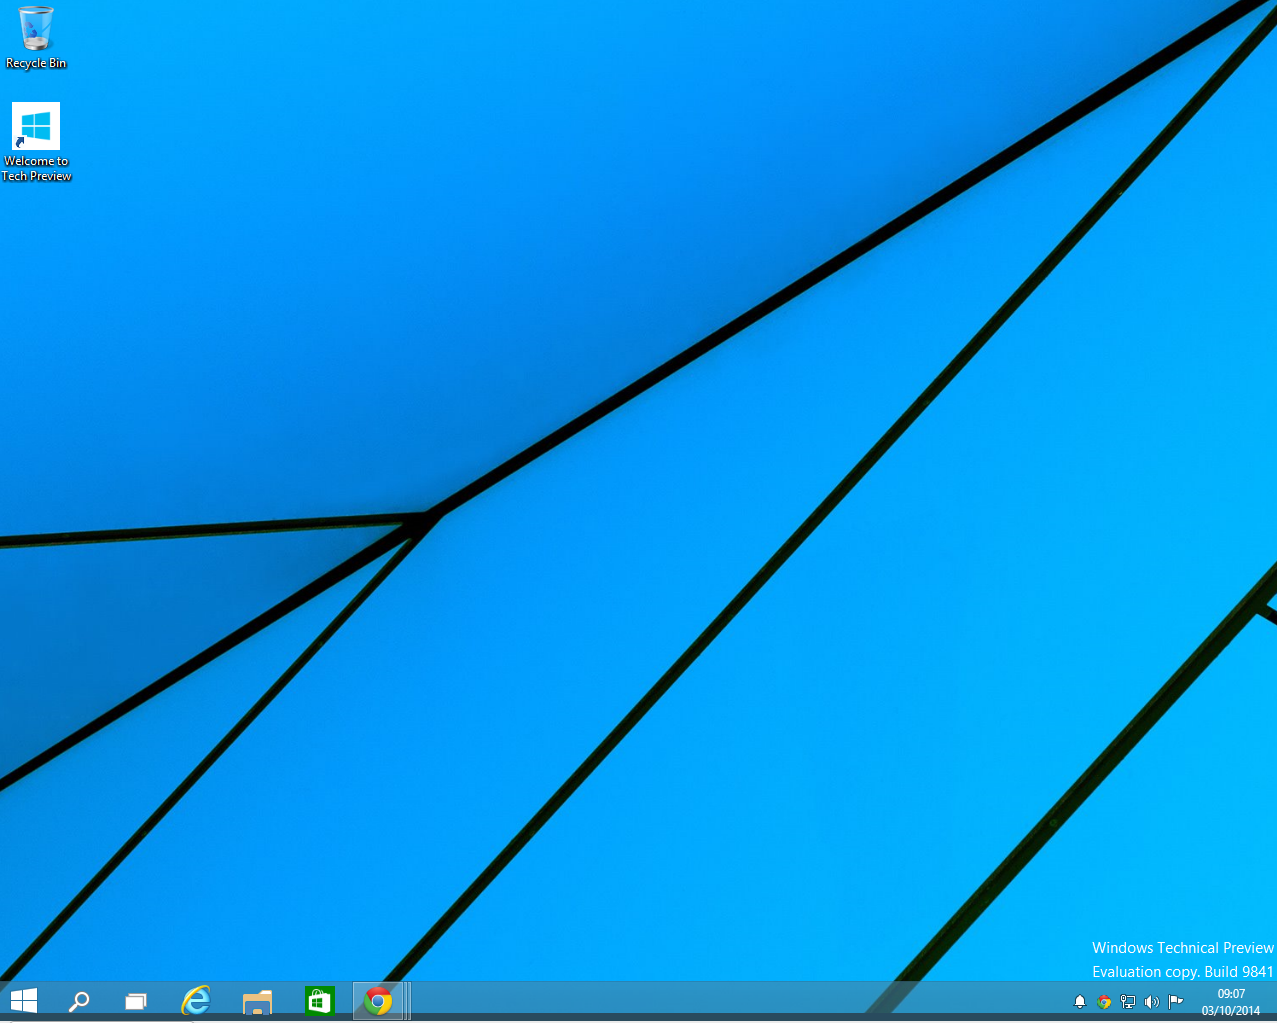Select the Welcome to Tech Preview shortcut
Viewport: 1277px width, 1023px height.
point(36,142)
